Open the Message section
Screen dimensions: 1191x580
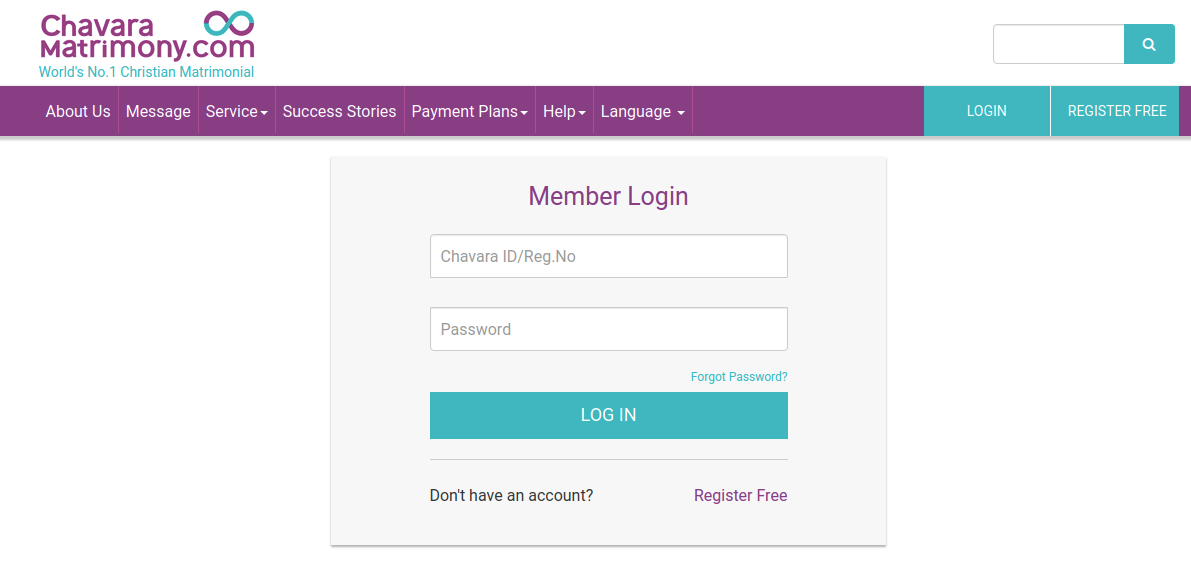coord(158,111)
